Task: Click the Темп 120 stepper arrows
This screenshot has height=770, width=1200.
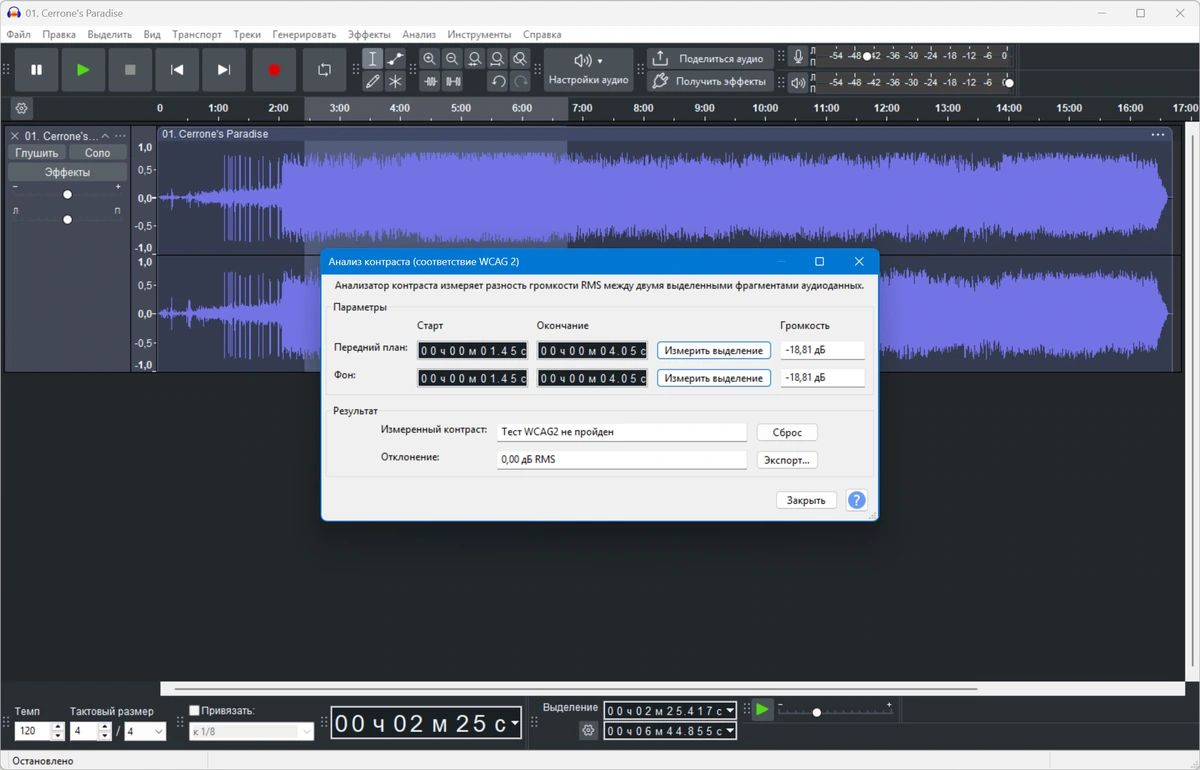Action: click(57, 732)
